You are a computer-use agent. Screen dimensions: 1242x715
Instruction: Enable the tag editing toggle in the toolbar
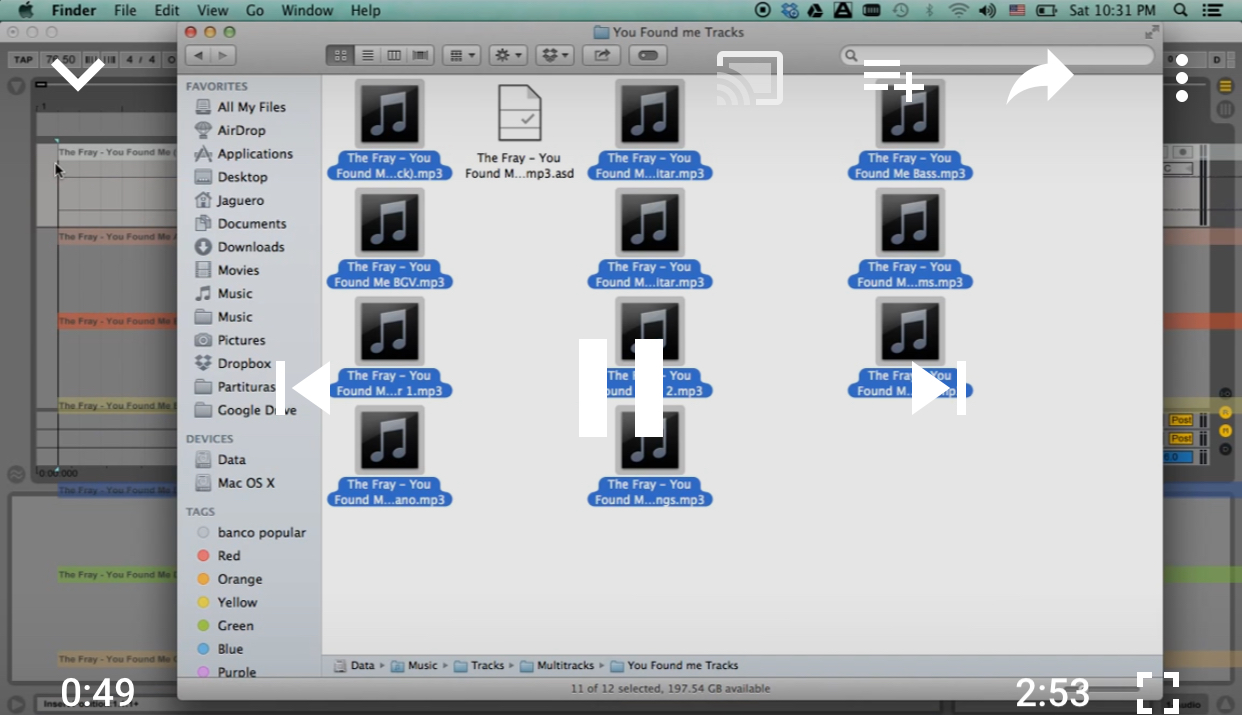click(647, 55)
